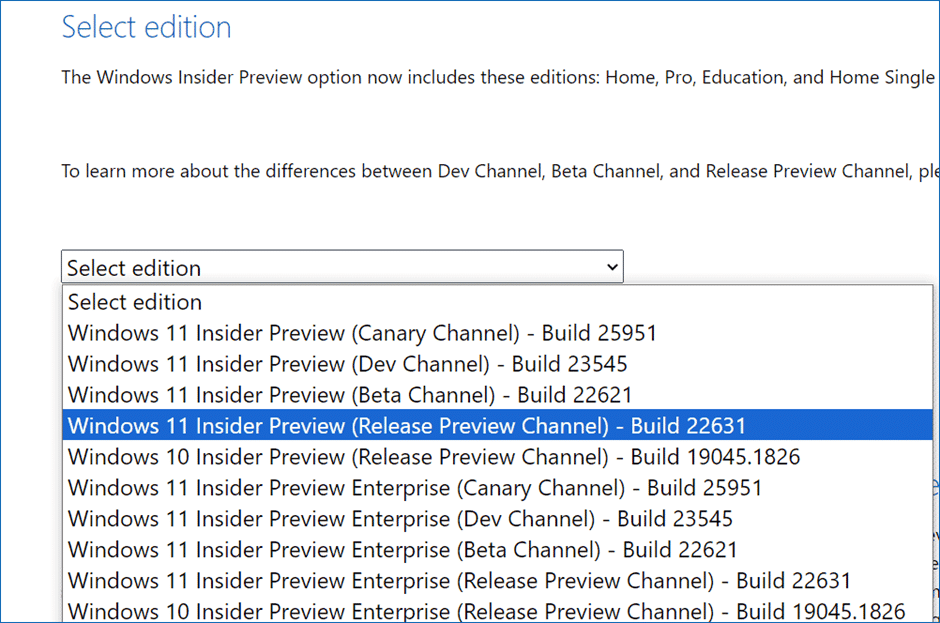
Task: Select Windows 10 Release Preview Build 19045.1826
Action: tap(498, 457)
